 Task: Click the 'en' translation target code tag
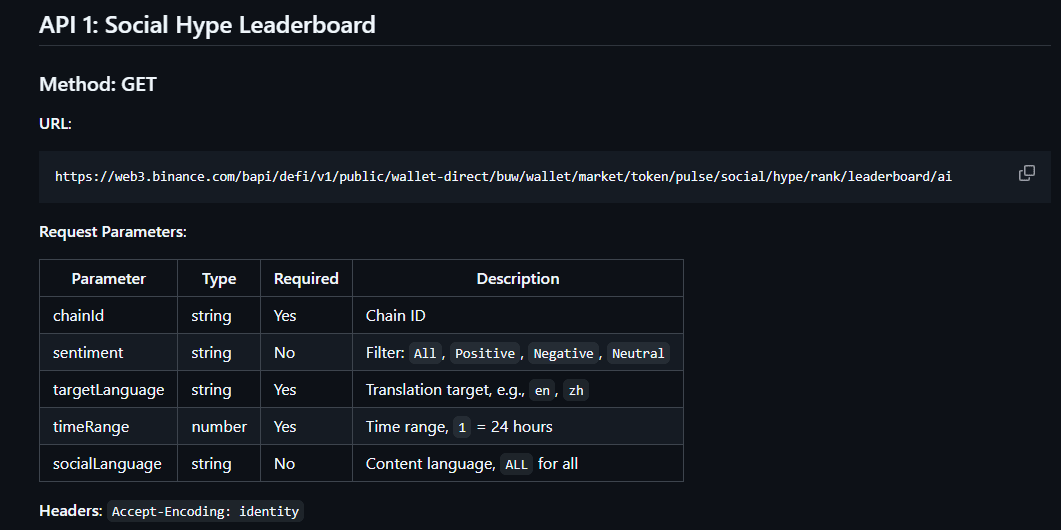542,391
